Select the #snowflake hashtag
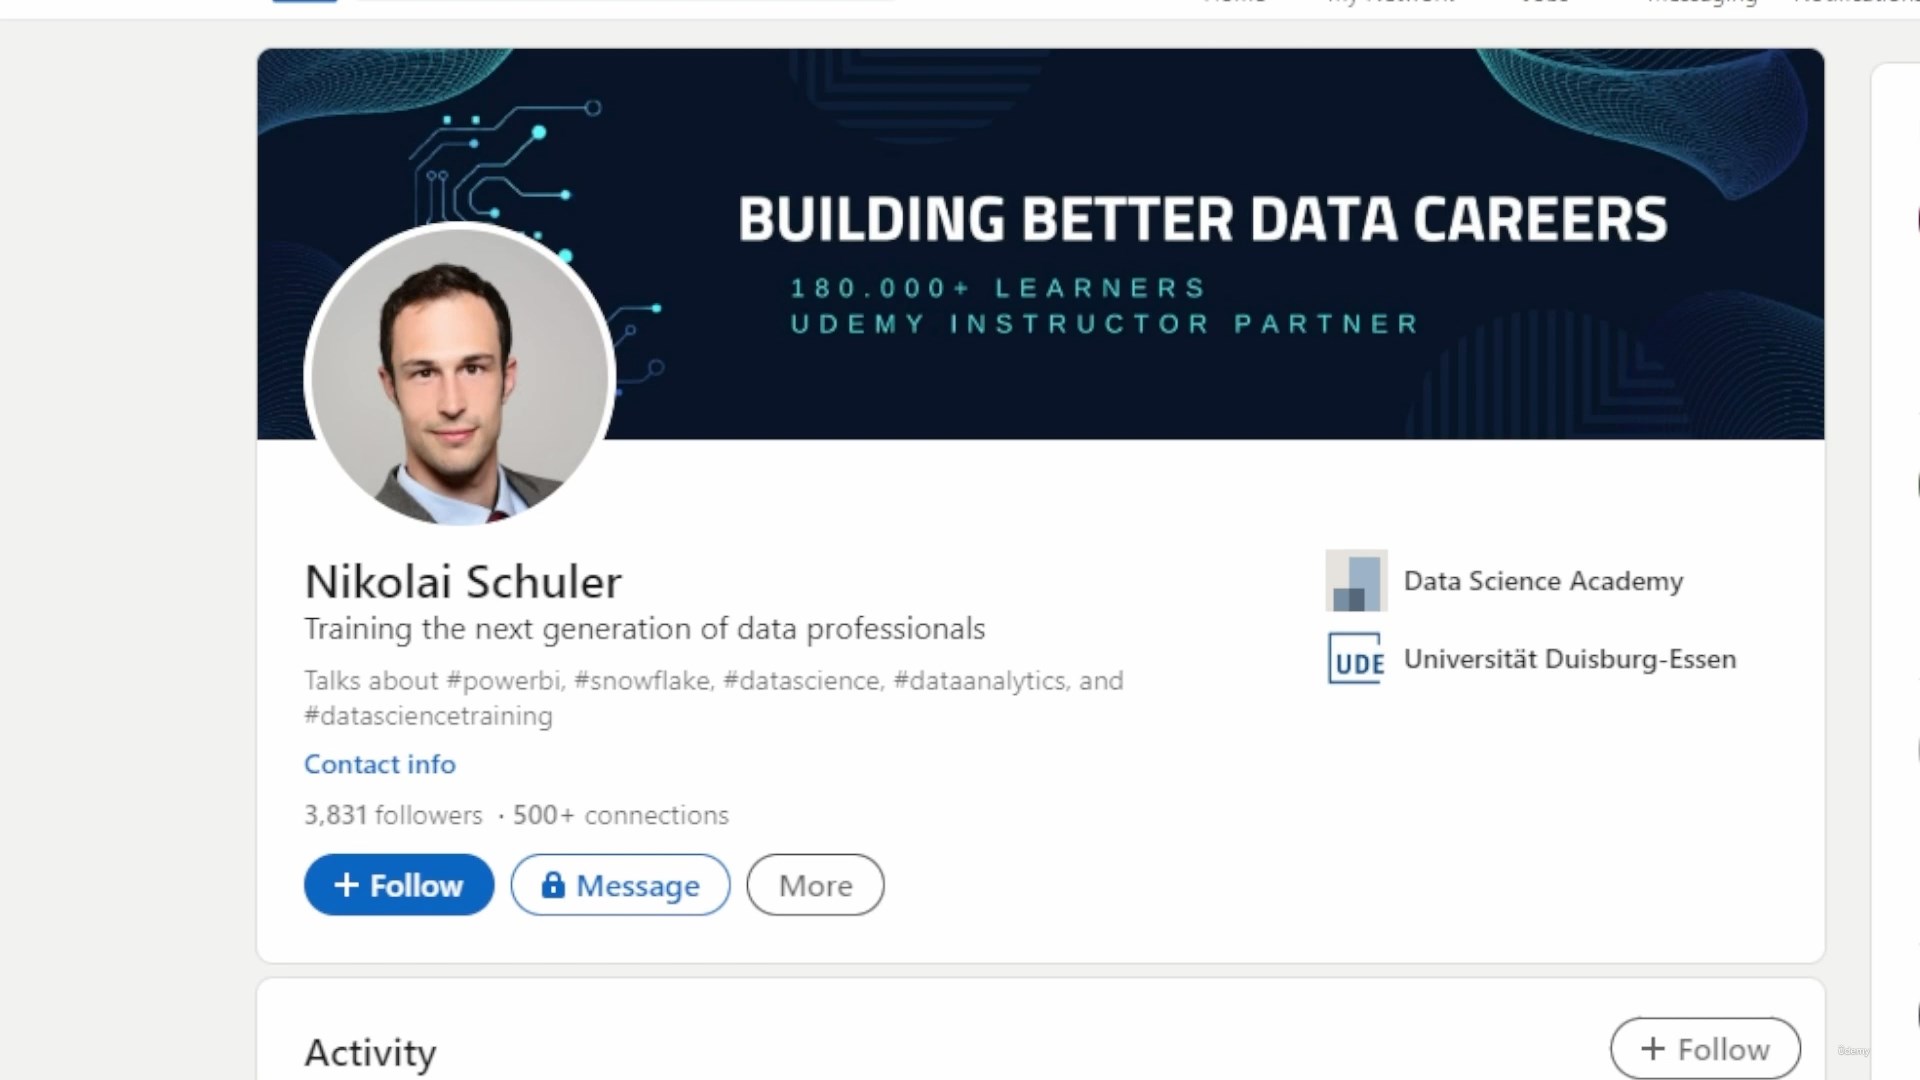The height and width of the screenshot is (1080, 1920). pyautogui.click(x=644, y=681)
